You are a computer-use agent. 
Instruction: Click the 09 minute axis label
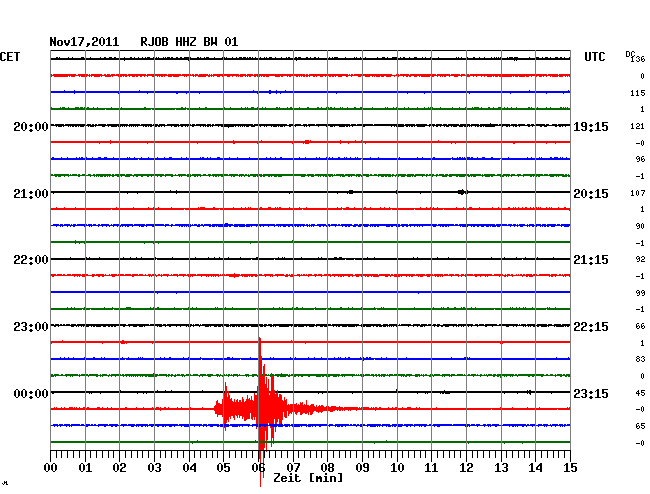(x=362, y=468)
